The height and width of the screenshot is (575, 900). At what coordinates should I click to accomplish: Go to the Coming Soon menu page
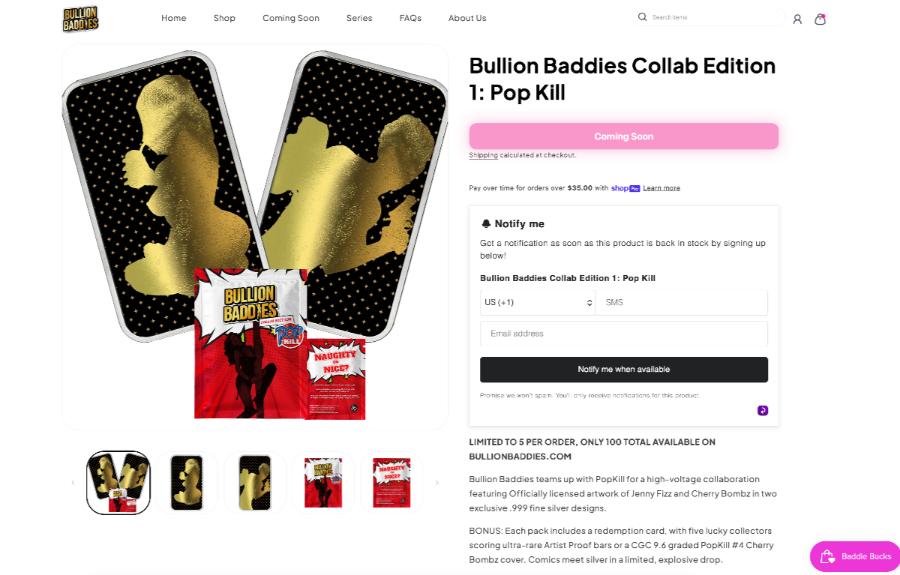coord(291,18)
